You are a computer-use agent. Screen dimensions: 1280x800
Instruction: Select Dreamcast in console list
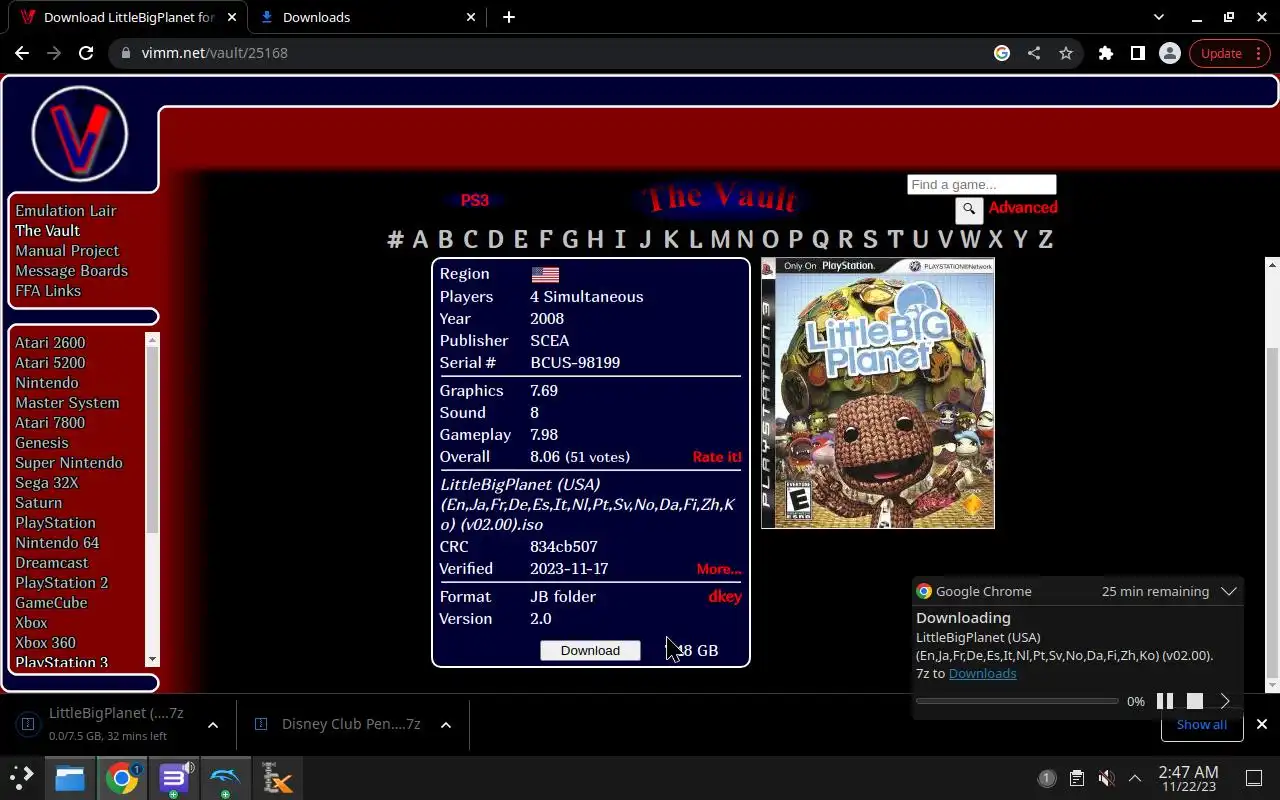pos(52,563)
